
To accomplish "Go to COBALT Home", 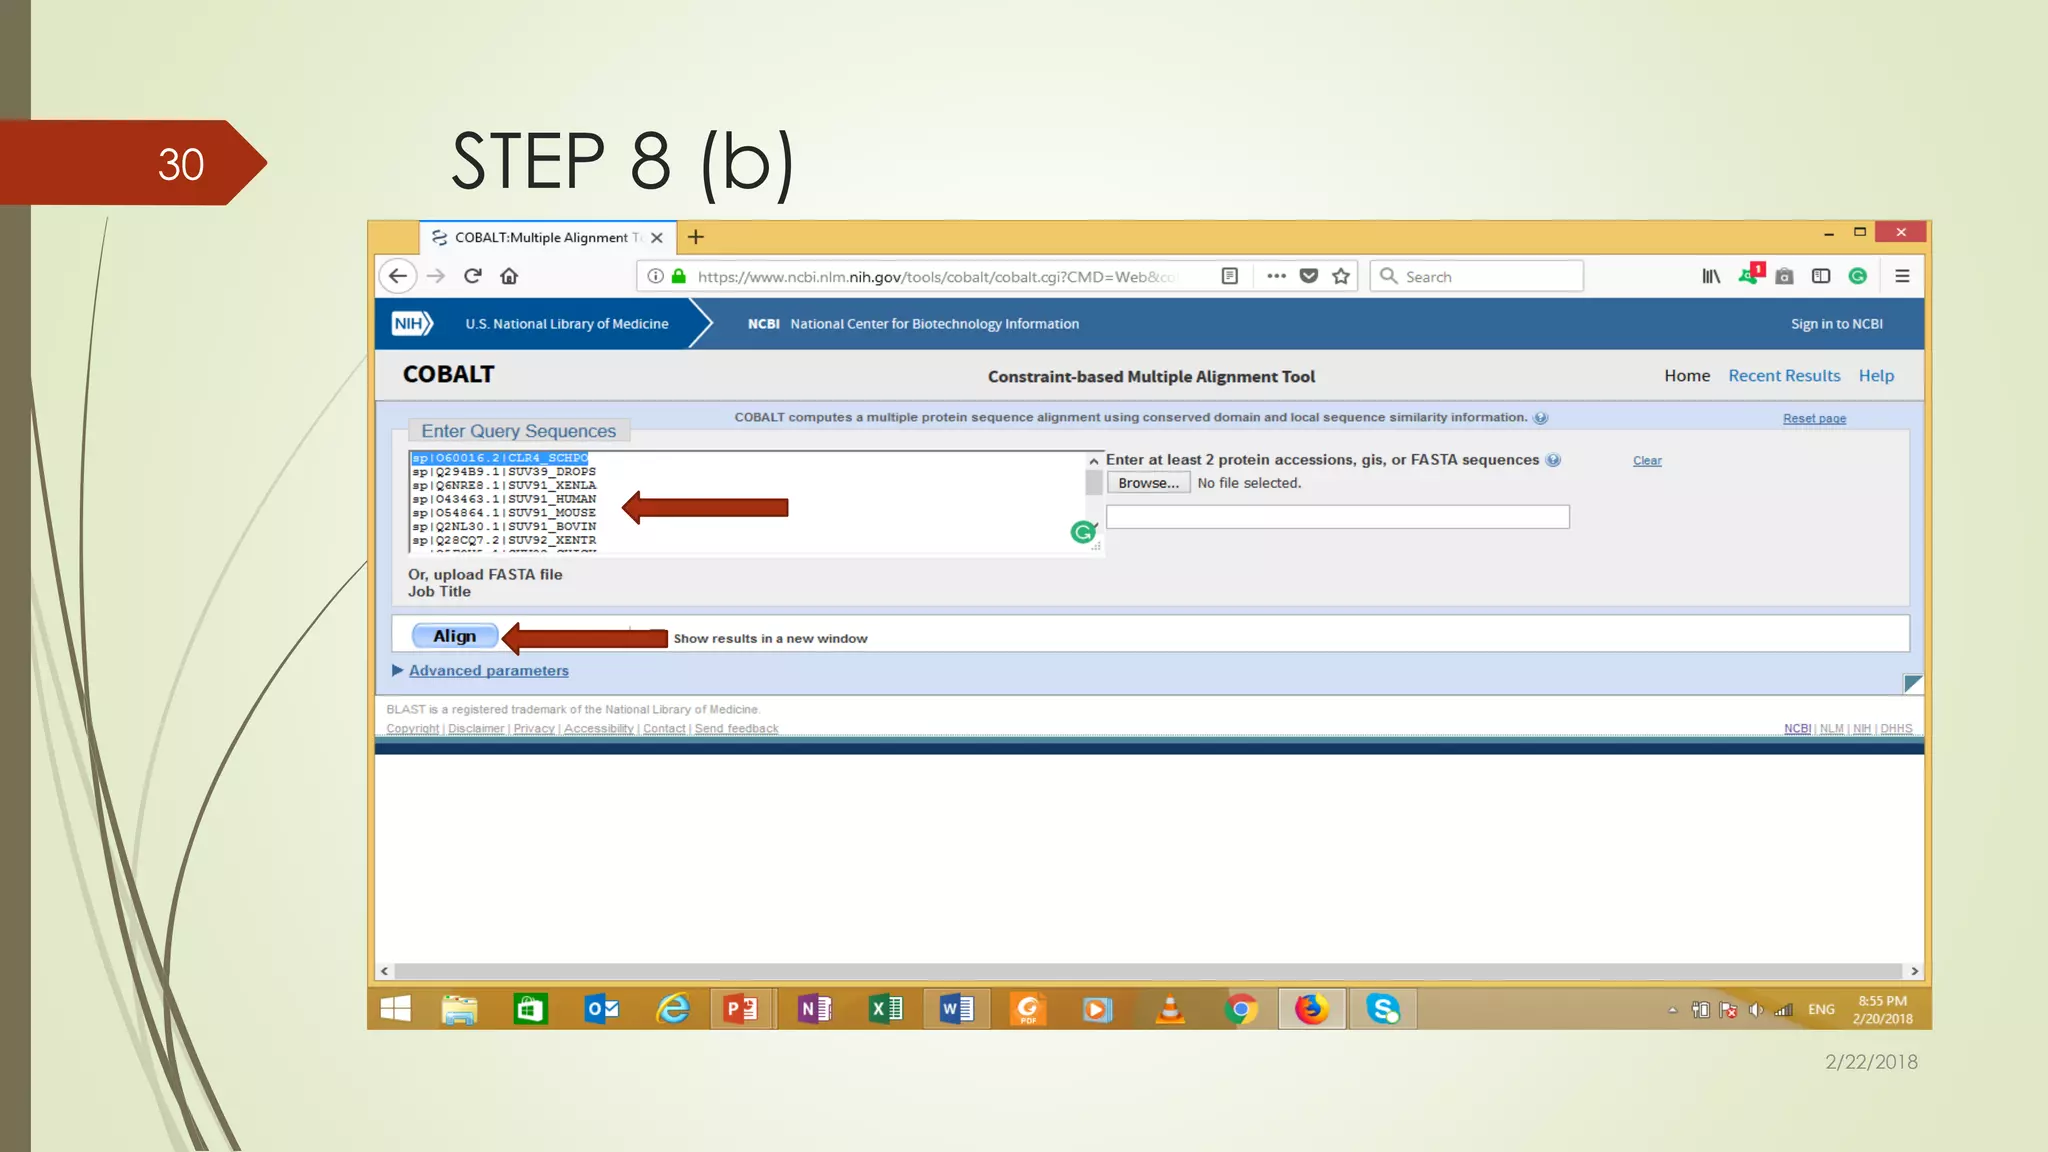I will (1687, 376).
